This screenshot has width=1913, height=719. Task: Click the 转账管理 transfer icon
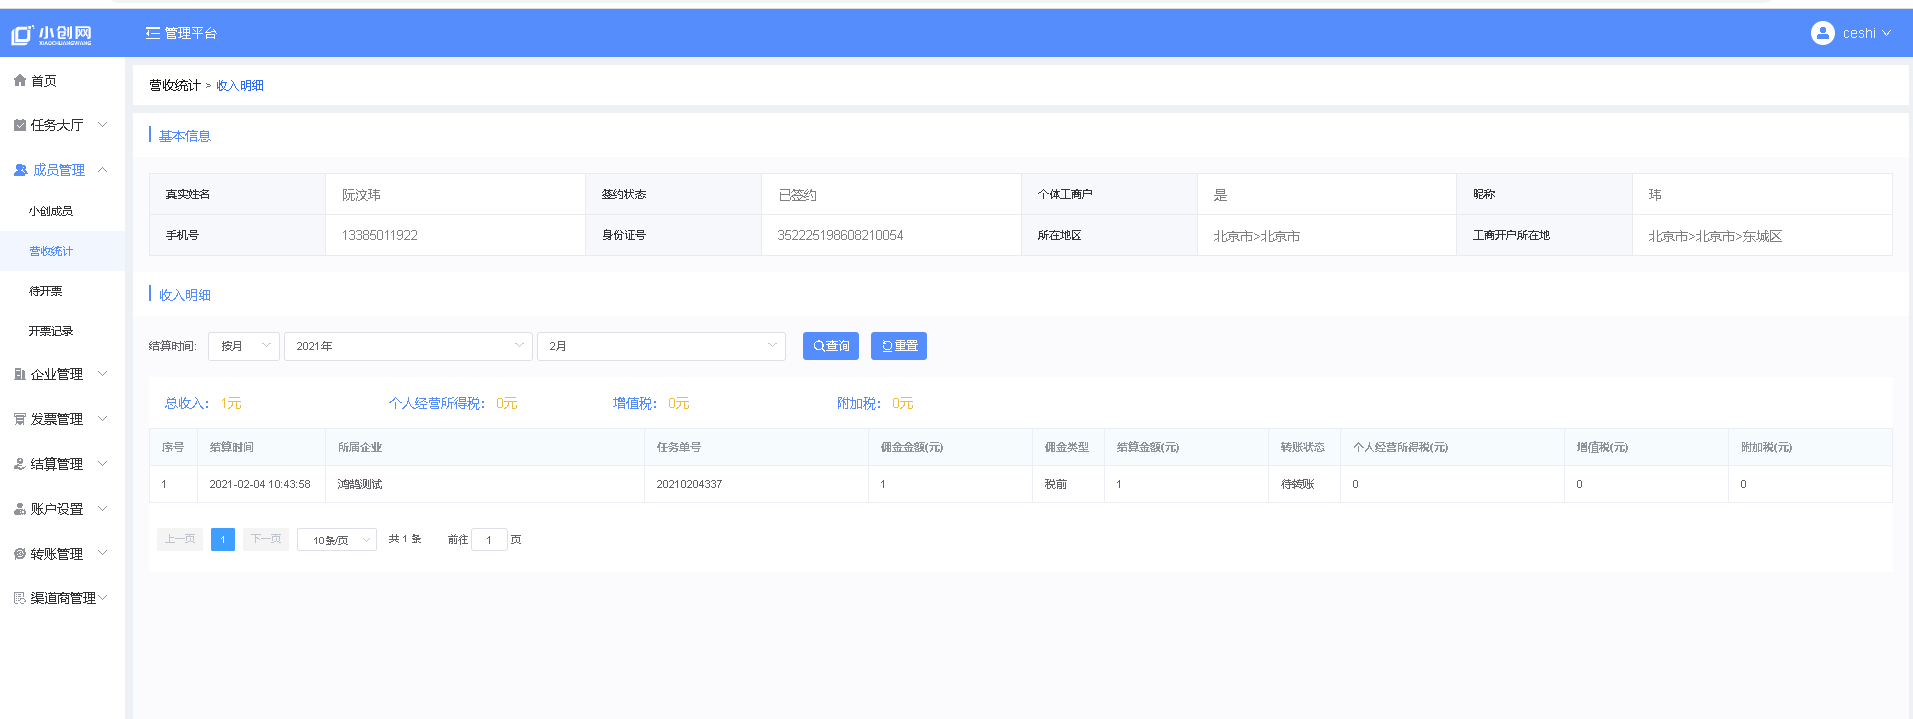click(20, 553)
